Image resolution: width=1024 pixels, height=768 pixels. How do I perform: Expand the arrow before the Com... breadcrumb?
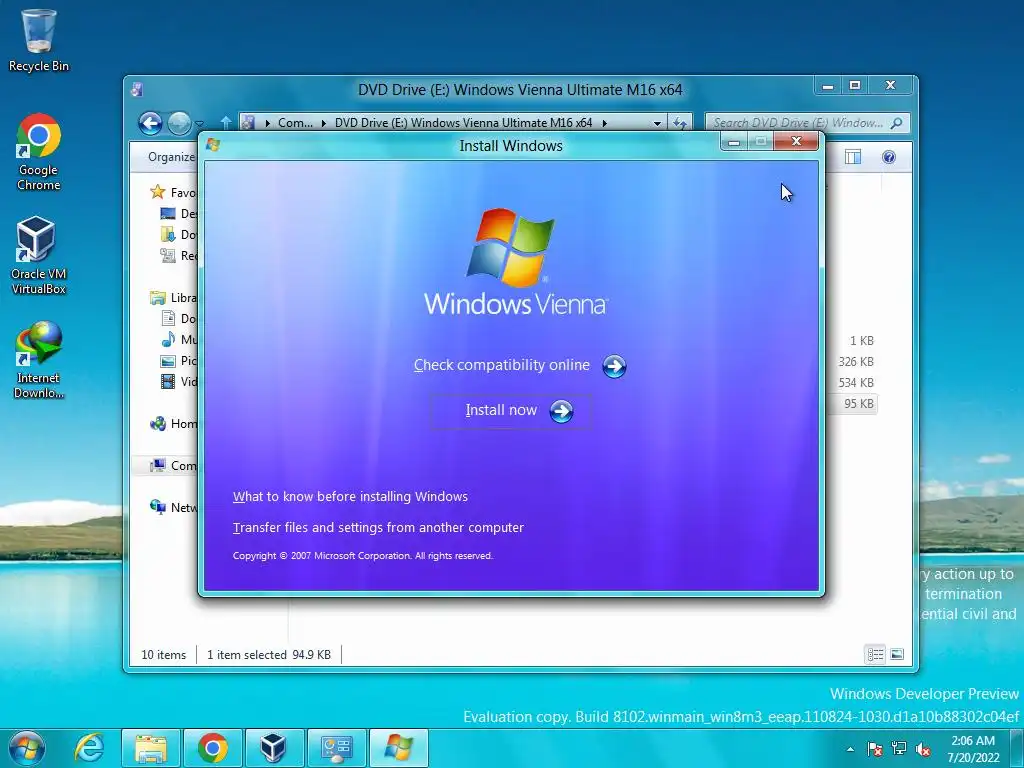267,123
